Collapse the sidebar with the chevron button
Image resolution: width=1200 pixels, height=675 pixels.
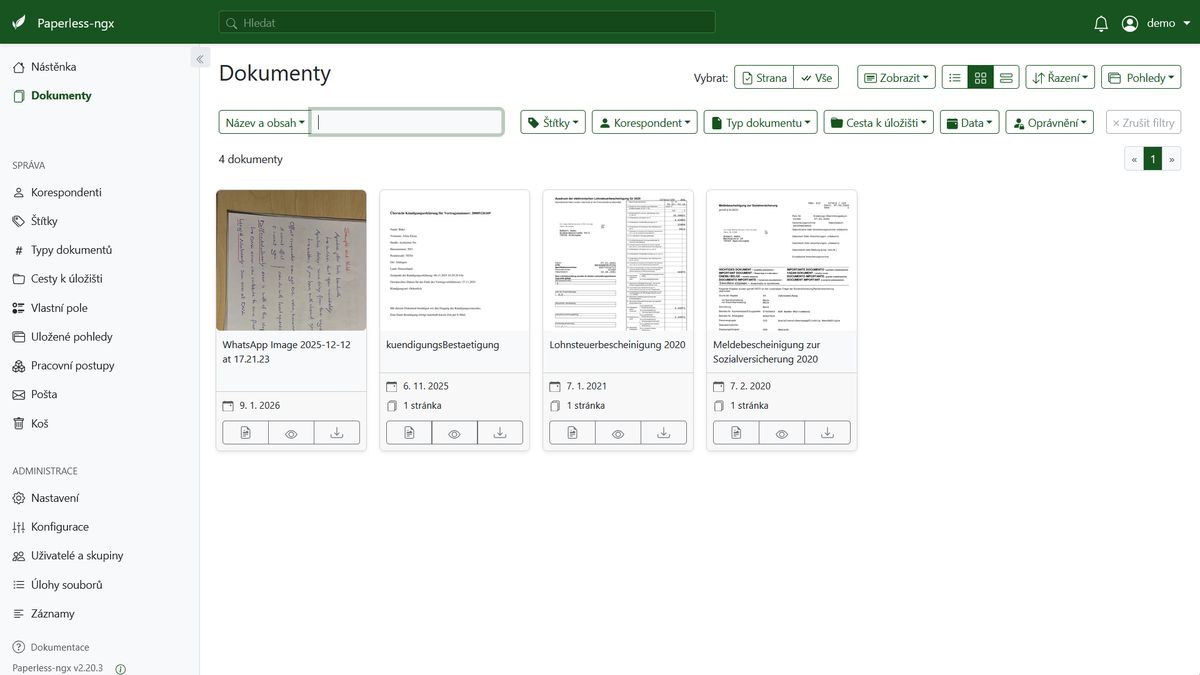(200, 59)
